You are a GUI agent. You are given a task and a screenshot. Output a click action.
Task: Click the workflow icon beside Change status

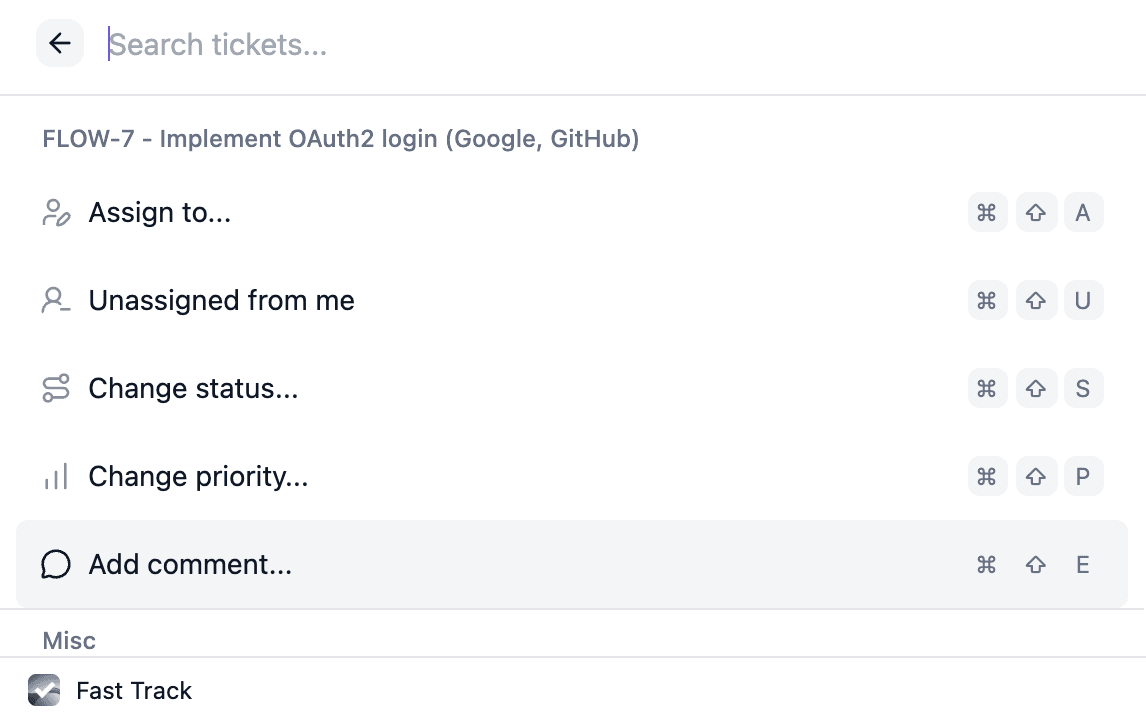click(56, 389)
